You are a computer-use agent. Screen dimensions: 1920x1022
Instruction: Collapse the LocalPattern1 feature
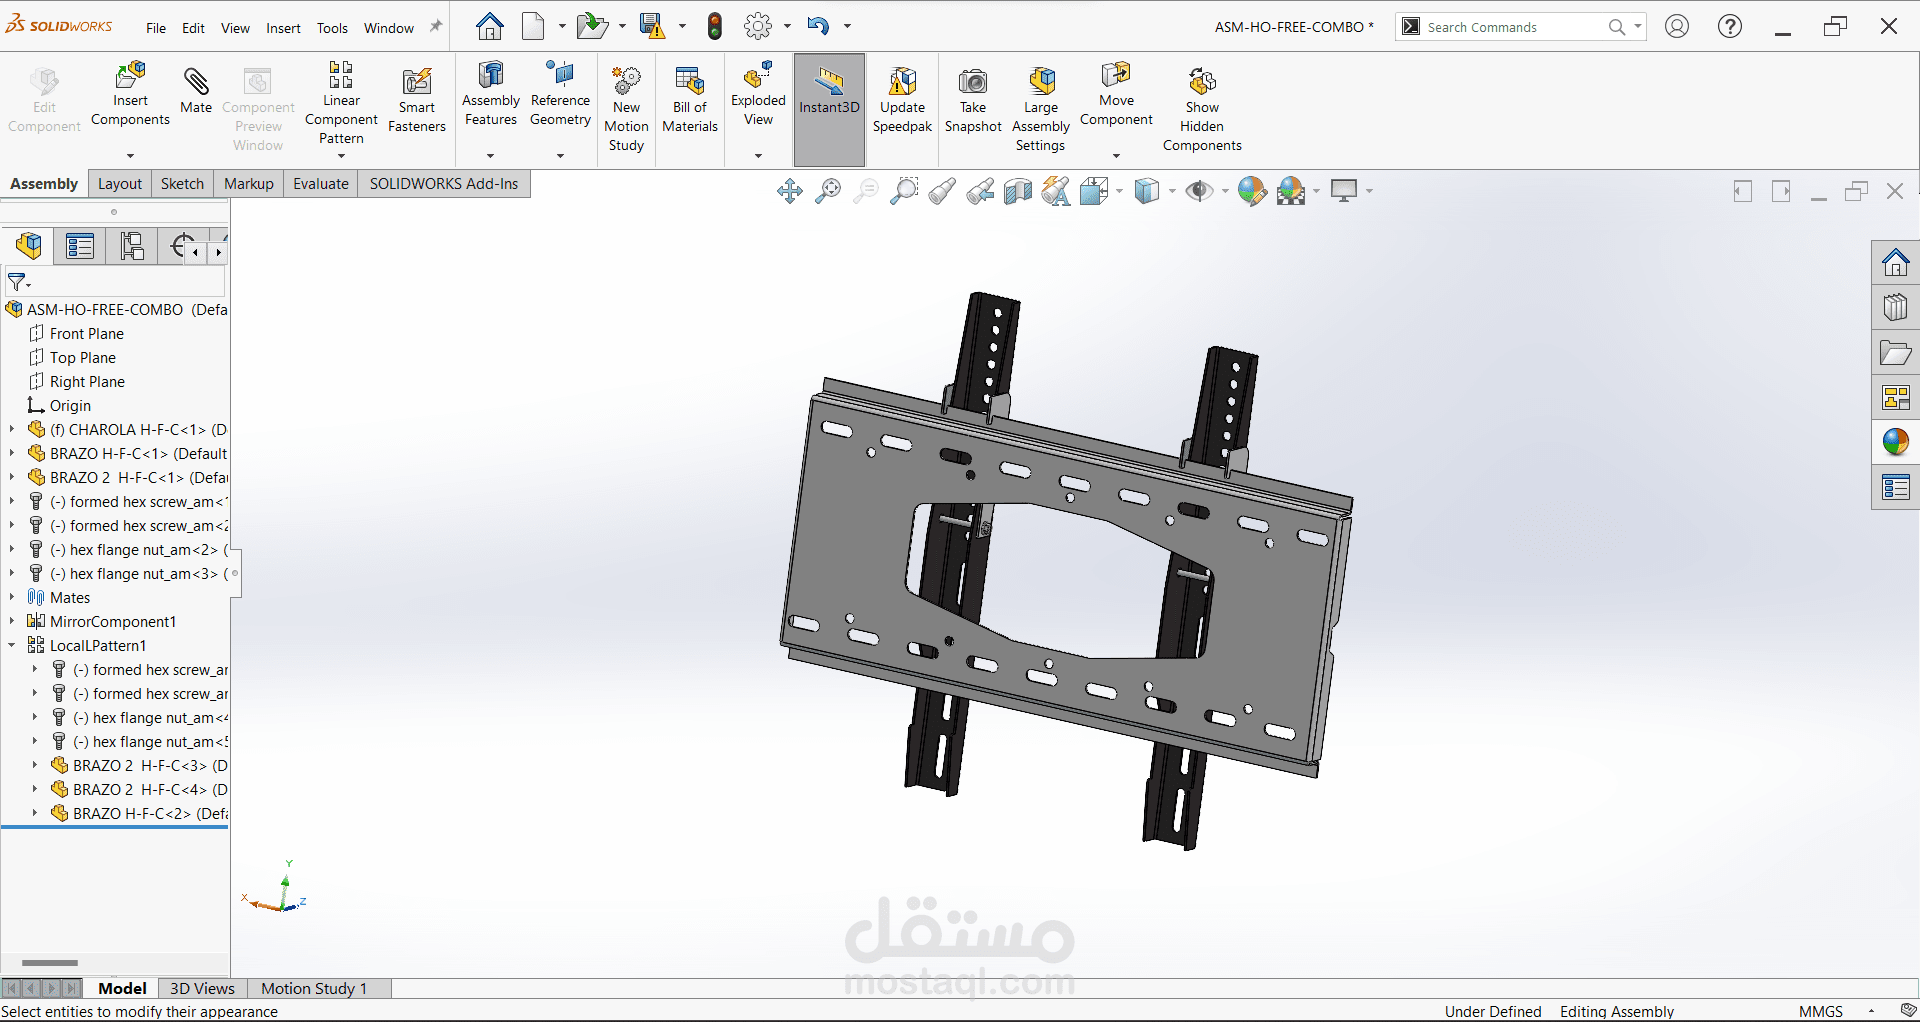click(x=12, y=646)
